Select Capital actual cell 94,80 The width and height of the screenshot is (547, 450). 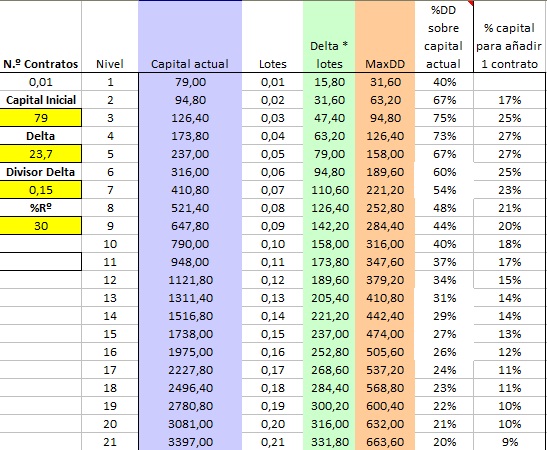[190, 100]
